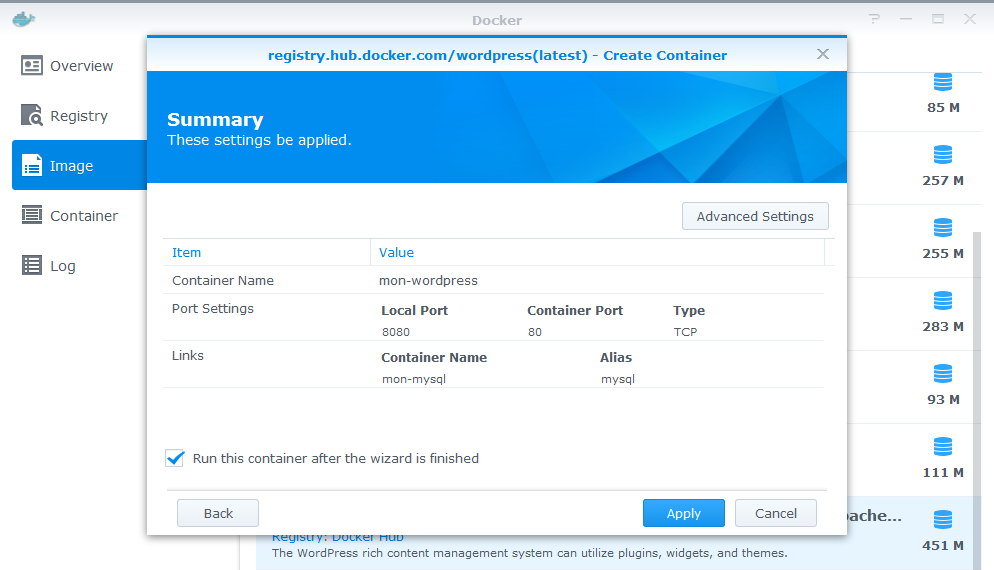Close the Create Container dialog

click(x=823, y=54)
